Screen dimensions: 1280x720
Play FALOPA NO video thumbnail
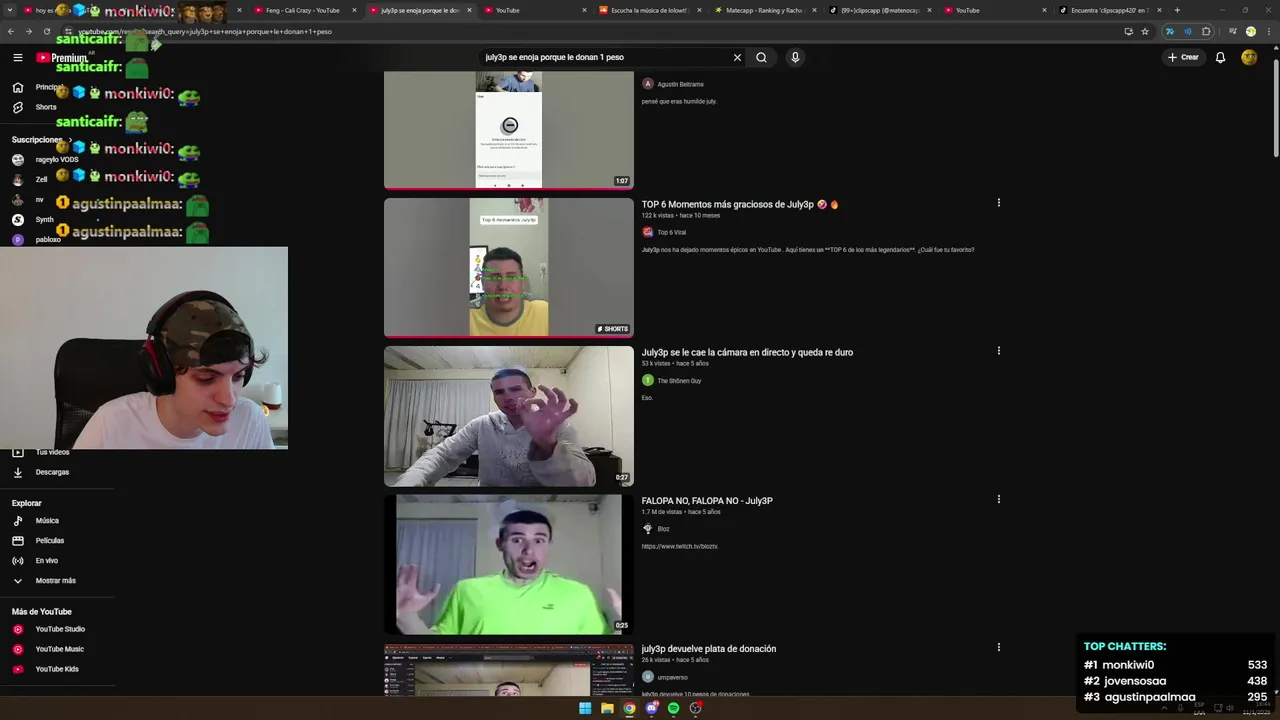tap(509, 564)
